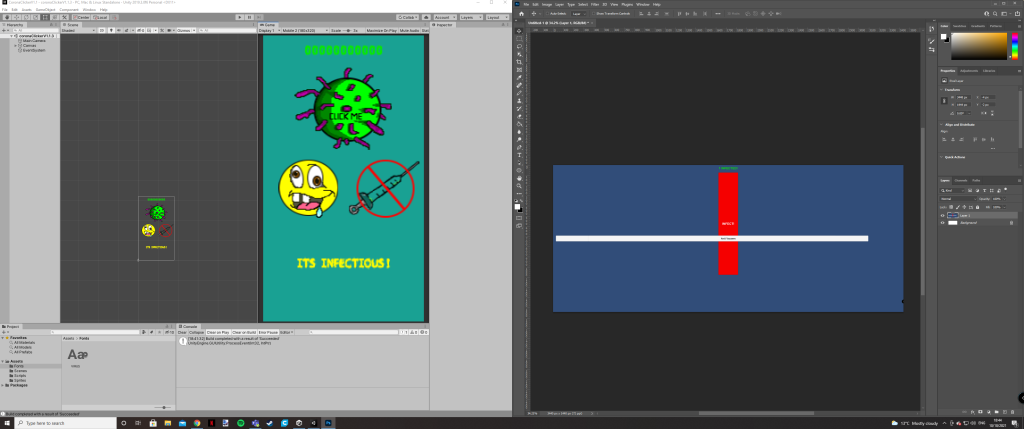Click the Clear button in Console

pyautogui.click(x=183, y=331)
